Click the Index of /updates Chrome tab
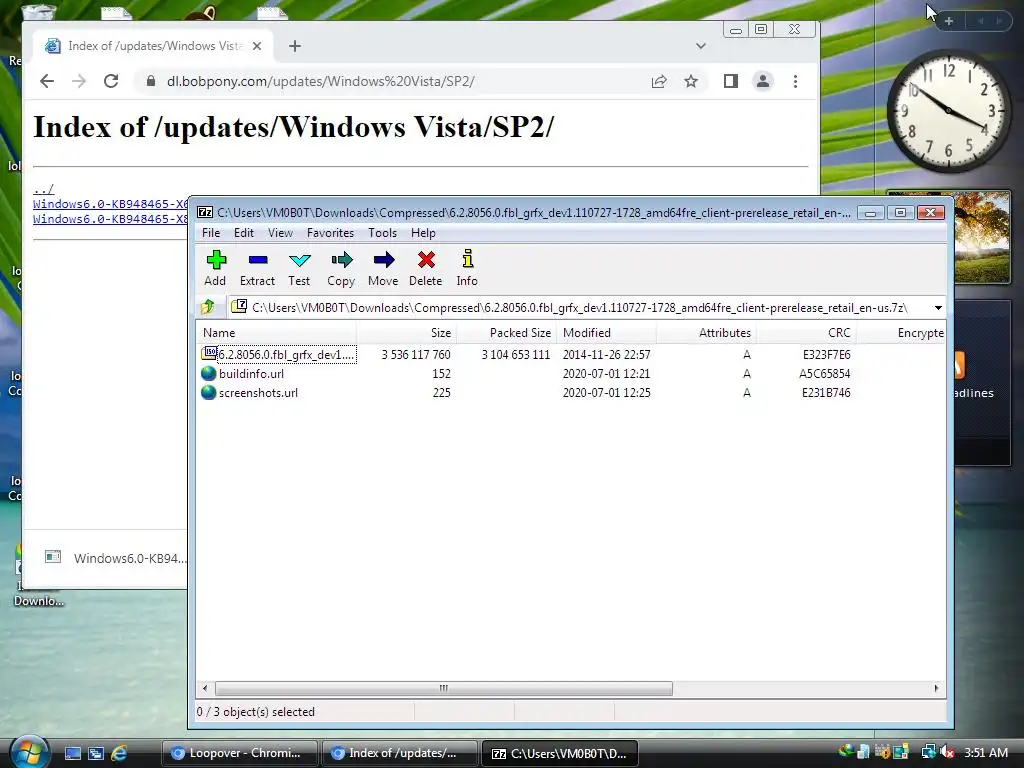 tap(154, 46)
